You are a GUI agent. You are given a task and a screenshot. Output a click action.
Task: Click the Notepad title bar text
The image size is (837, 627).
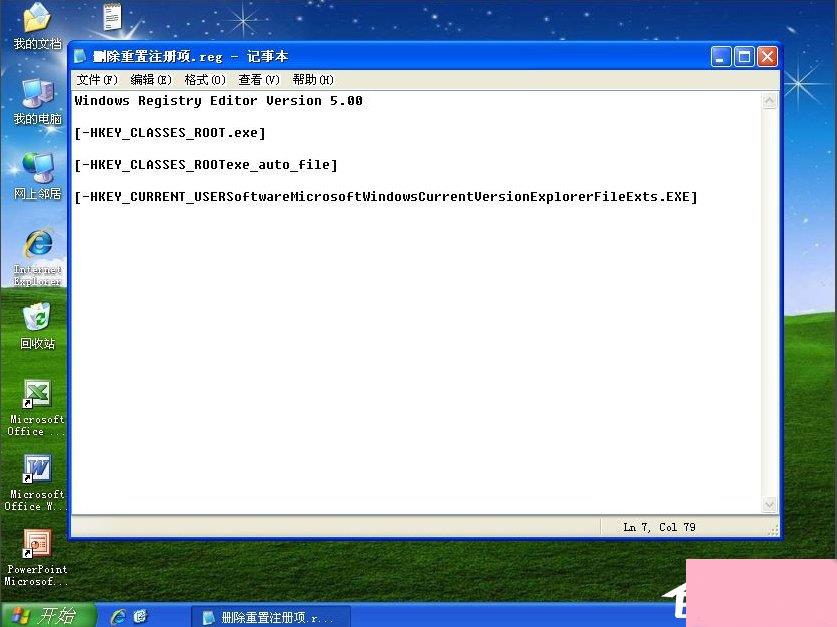coord(190,56)
